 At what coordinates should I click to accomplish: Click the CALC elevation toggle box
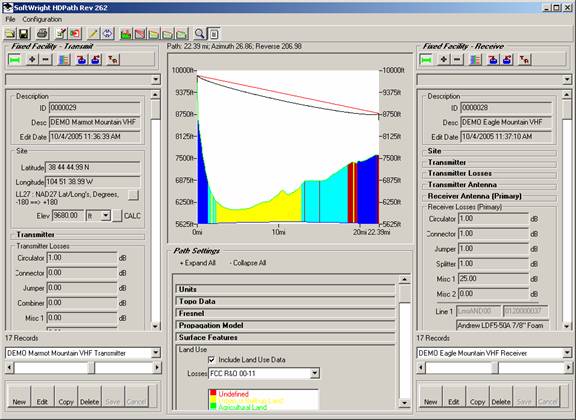(117, 216)
